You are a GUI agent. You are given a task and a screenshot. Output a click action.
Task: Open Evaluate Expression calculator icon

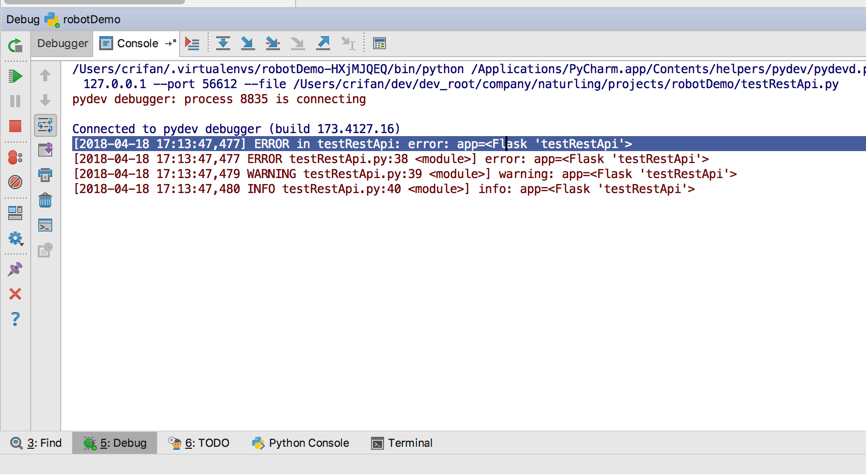(379, 44)
